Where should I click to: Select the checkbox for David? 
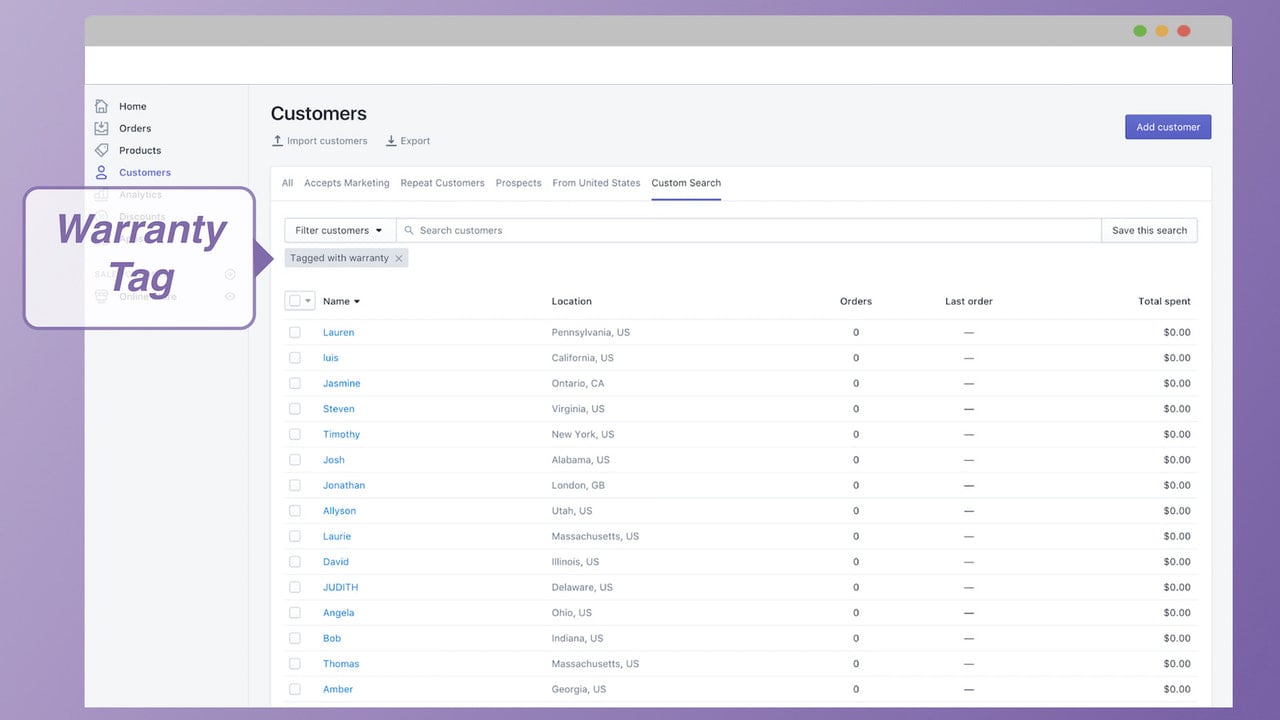[x=295, y=562]
